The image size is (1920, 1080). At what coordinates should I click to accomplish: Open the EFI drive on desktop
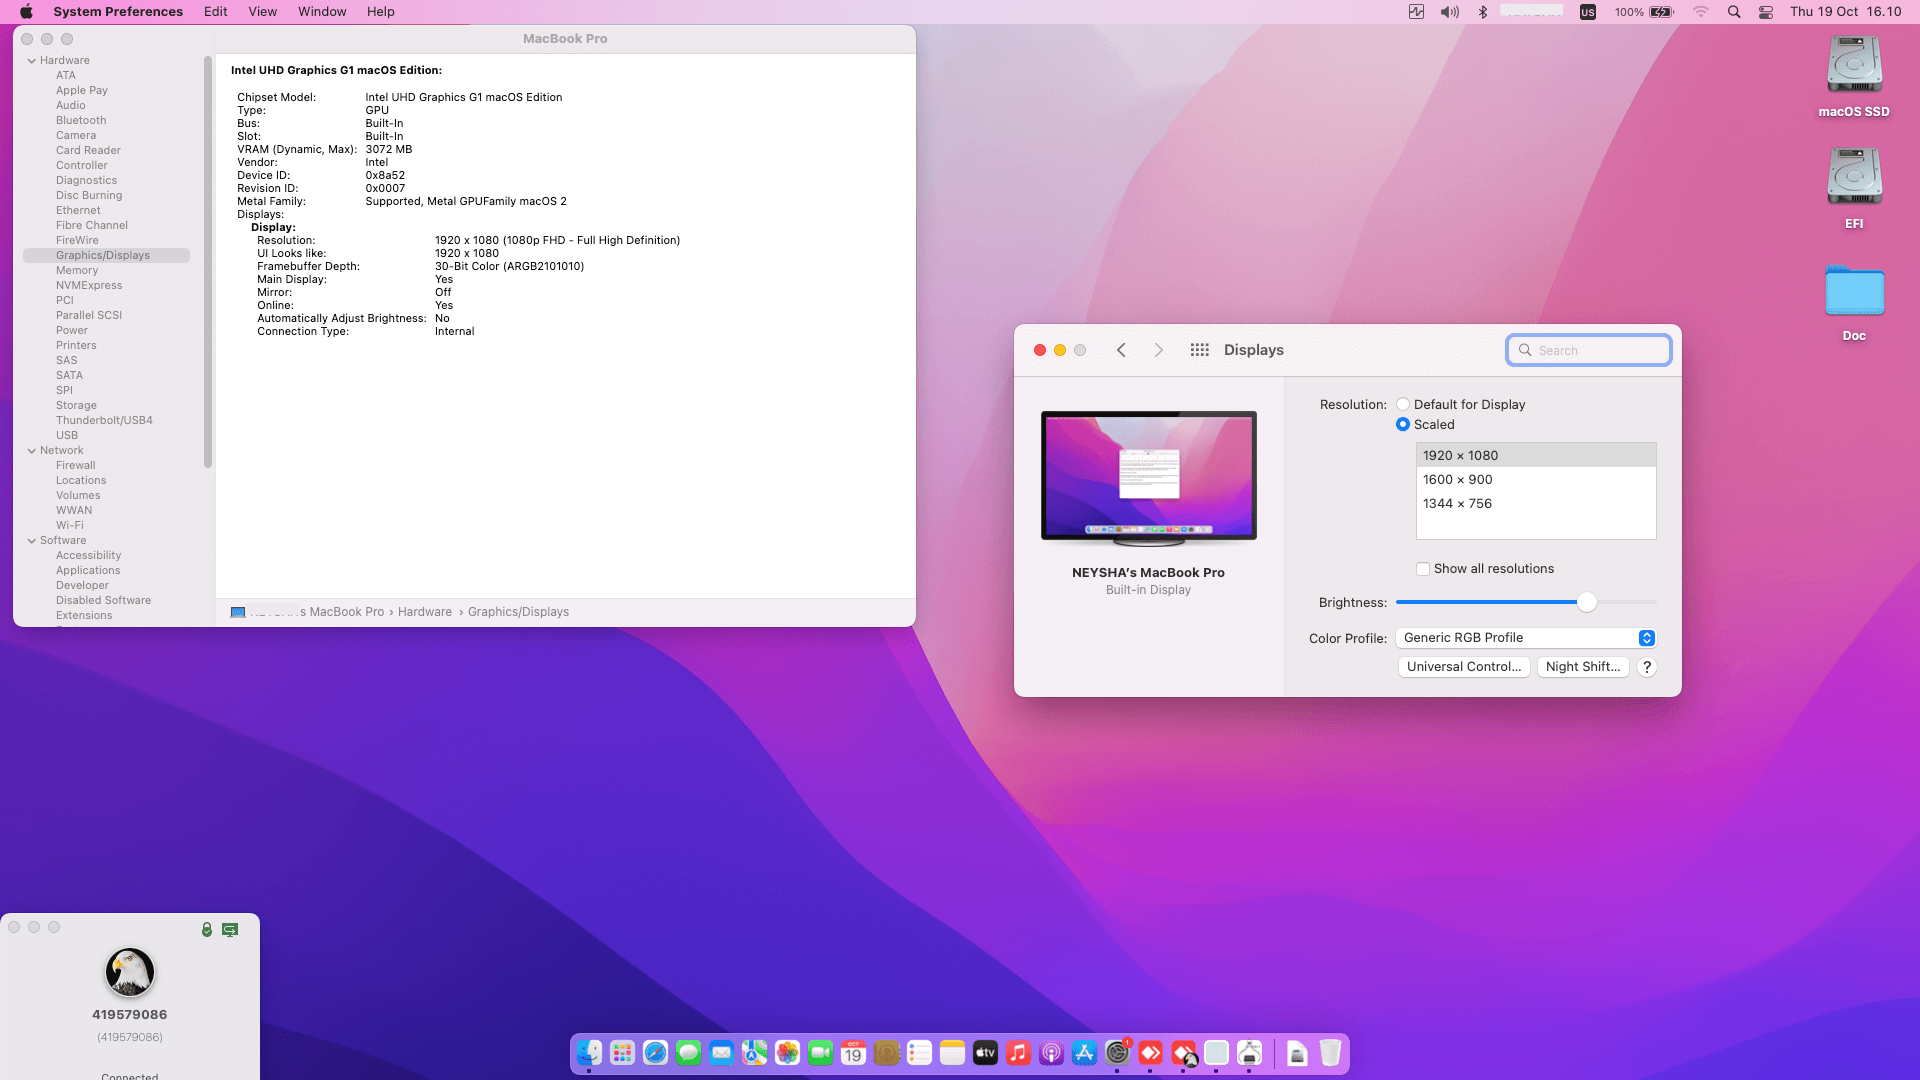pos(1853,178)
